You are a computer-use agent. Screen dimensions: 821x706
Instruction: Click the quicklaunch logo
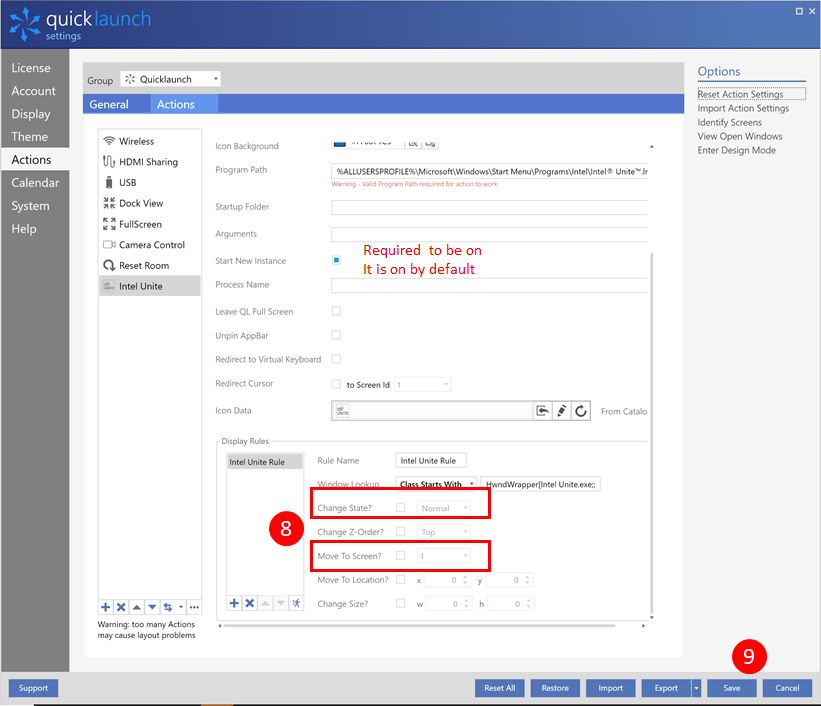tap(80, 25)
